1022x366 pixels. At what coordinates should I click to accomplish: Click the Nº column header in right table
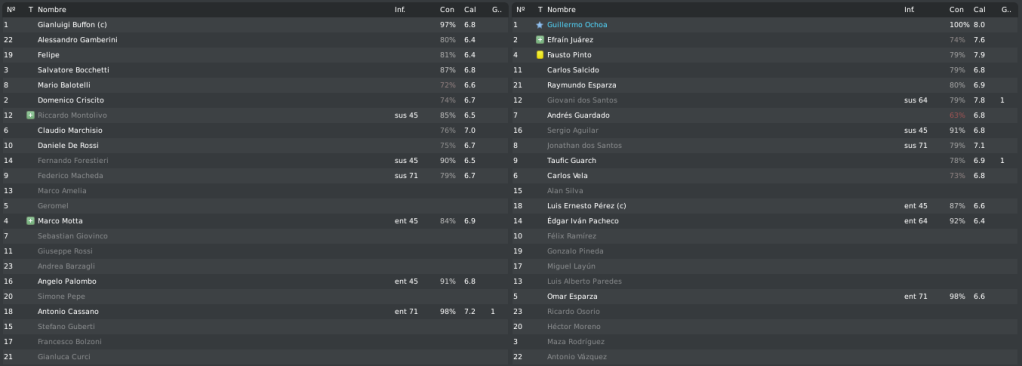tap(521, 10)
